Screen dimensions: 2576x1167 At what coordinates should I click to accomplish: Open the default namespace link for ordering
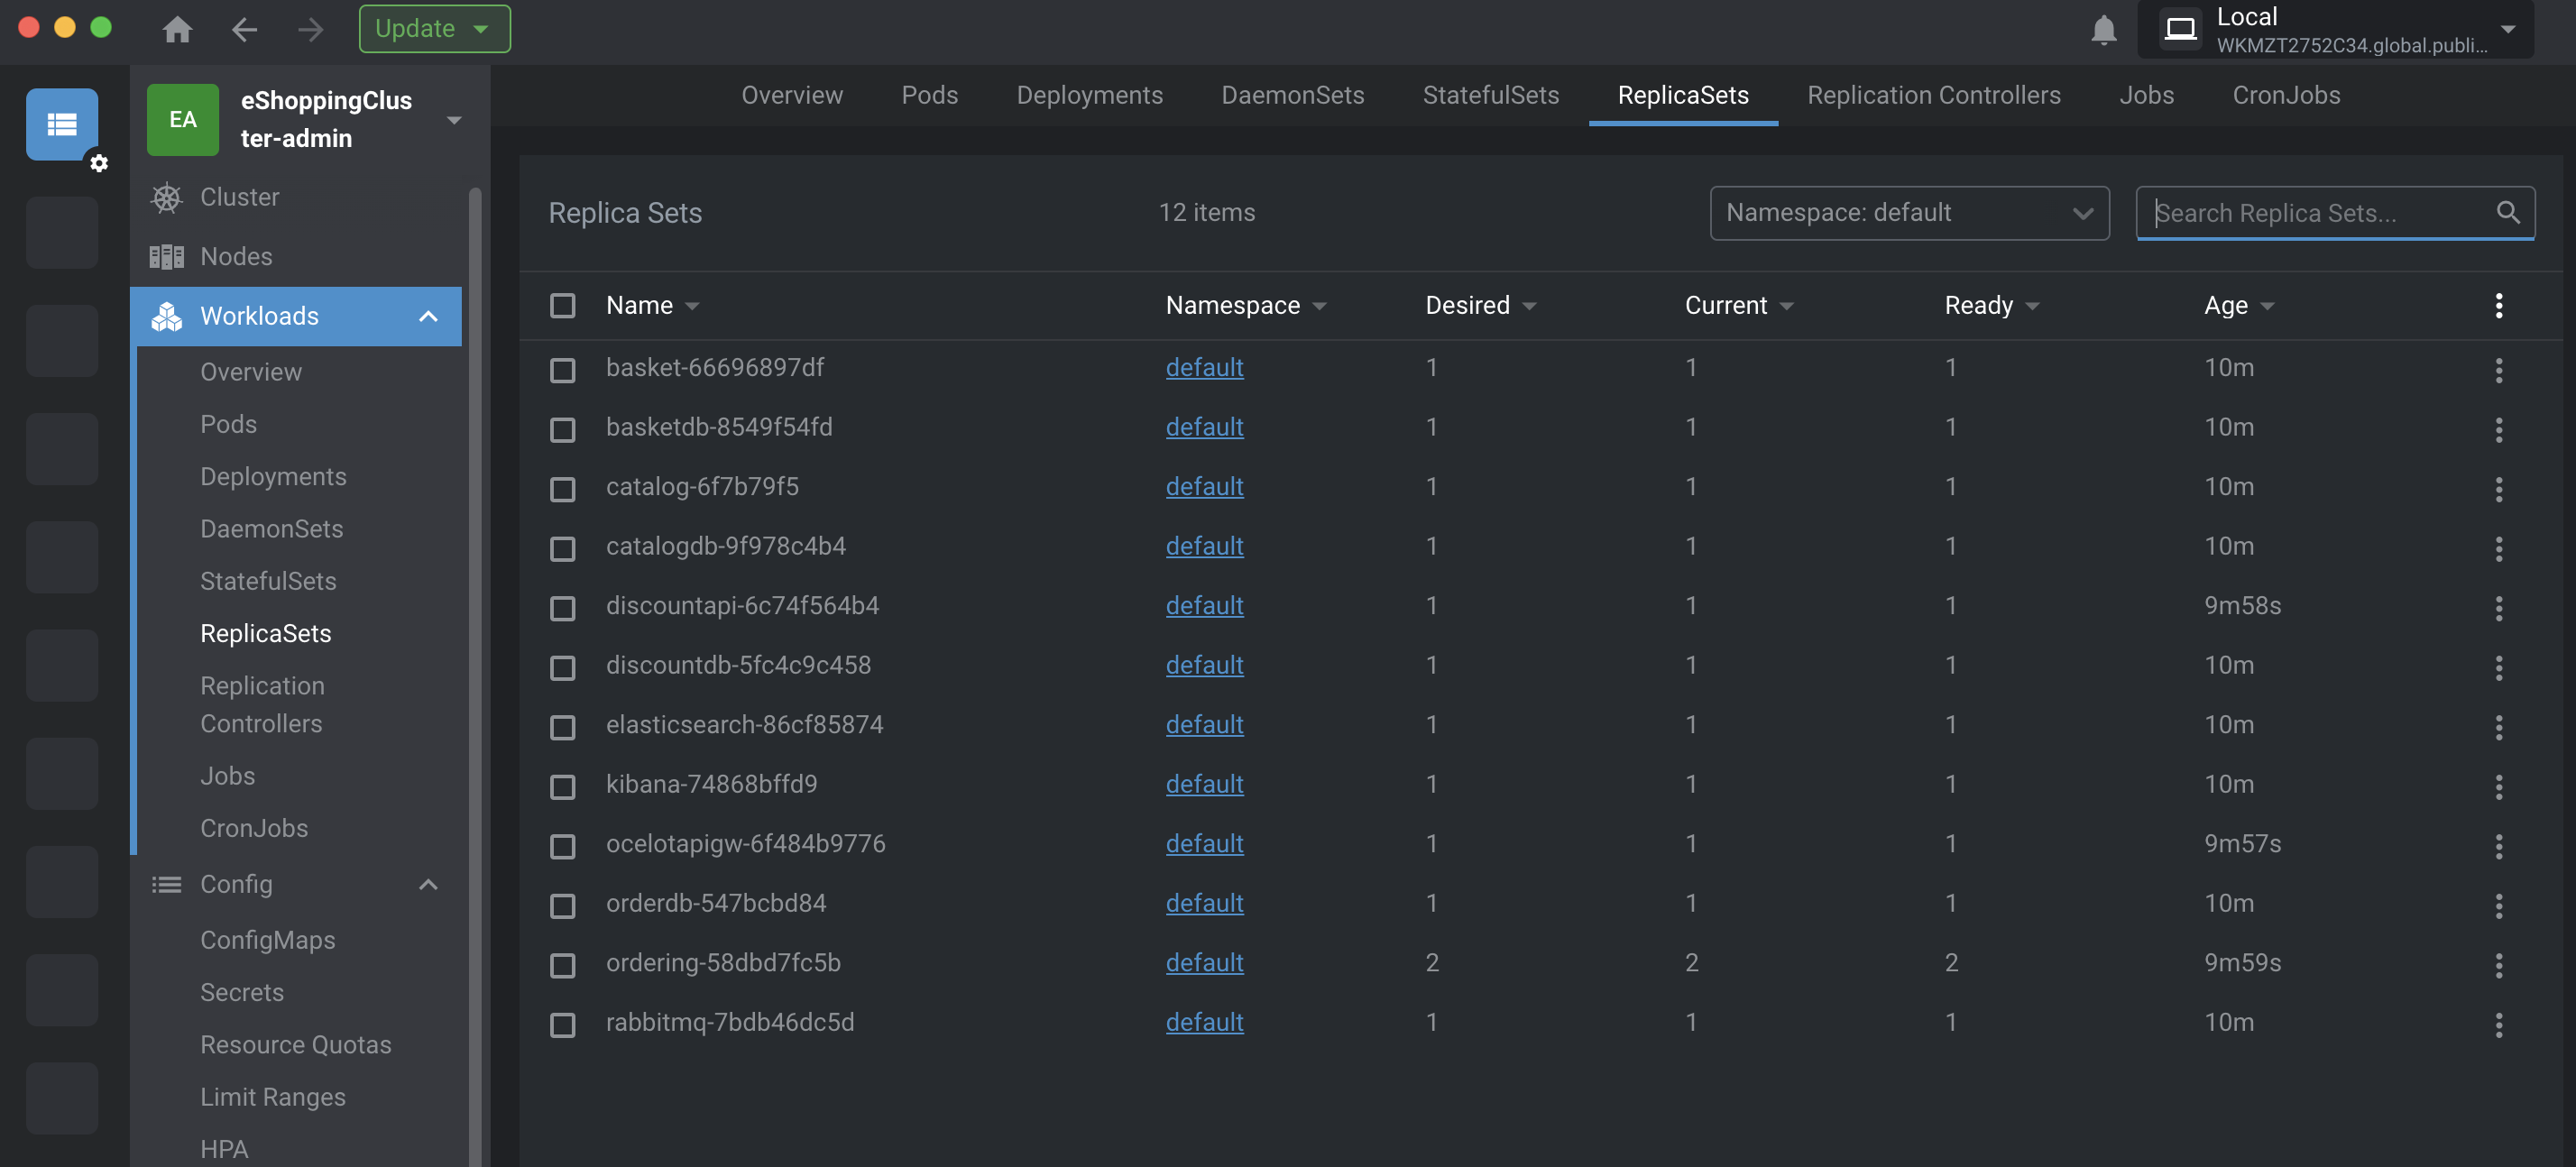[1204, 963]
